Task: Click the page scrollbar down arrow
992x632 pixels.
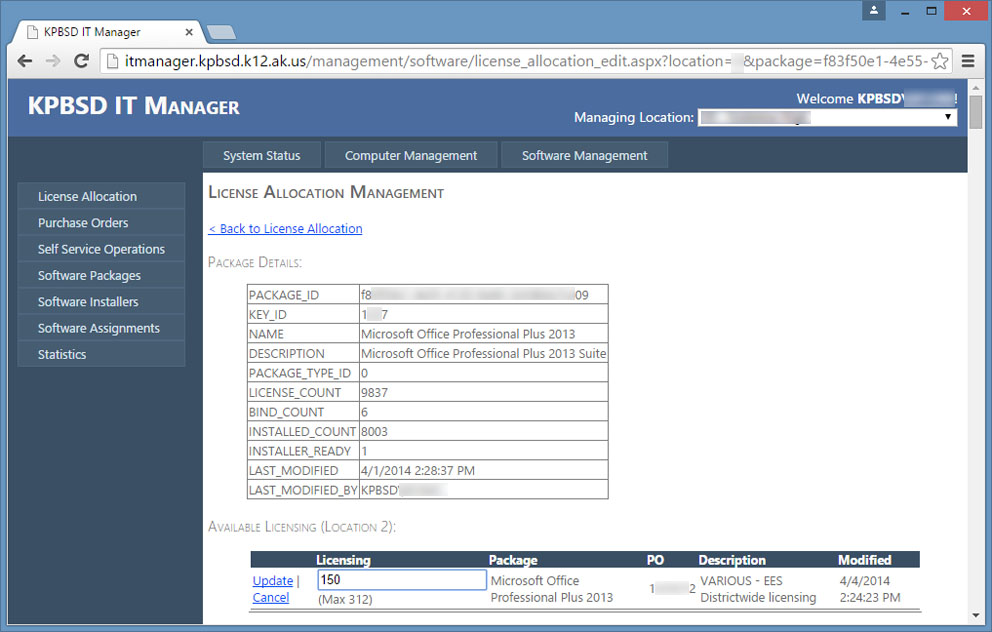Action: pos(975,614)
